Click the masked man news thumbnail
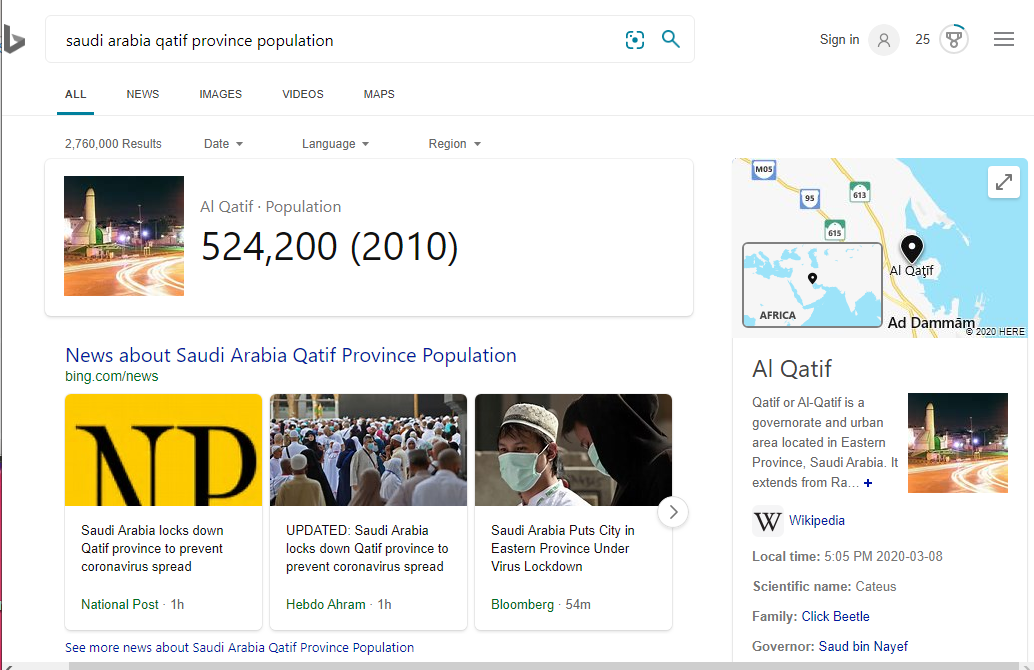Viewport: 1034px width, 670px height. (x=574, y=450)
